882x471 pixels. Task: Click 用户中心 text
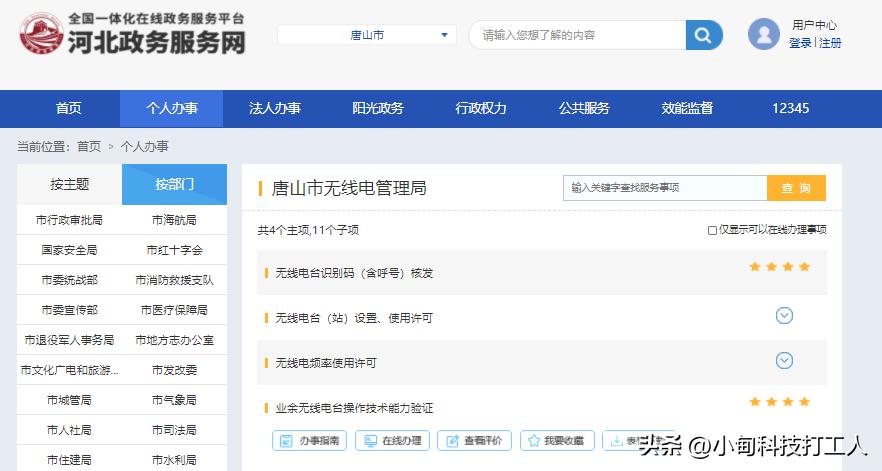pos(814,25)
